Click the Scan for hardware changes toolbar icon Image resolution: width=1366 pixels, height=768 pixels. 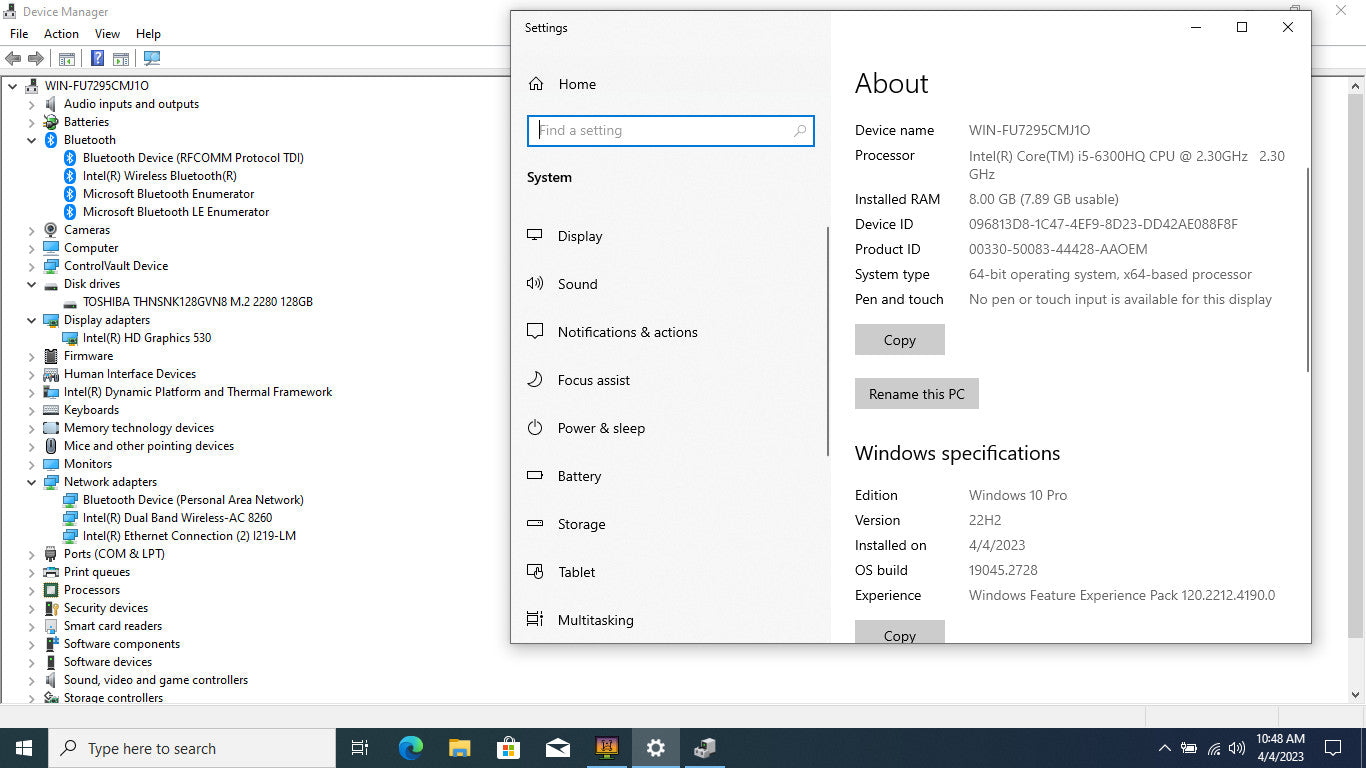152,59
